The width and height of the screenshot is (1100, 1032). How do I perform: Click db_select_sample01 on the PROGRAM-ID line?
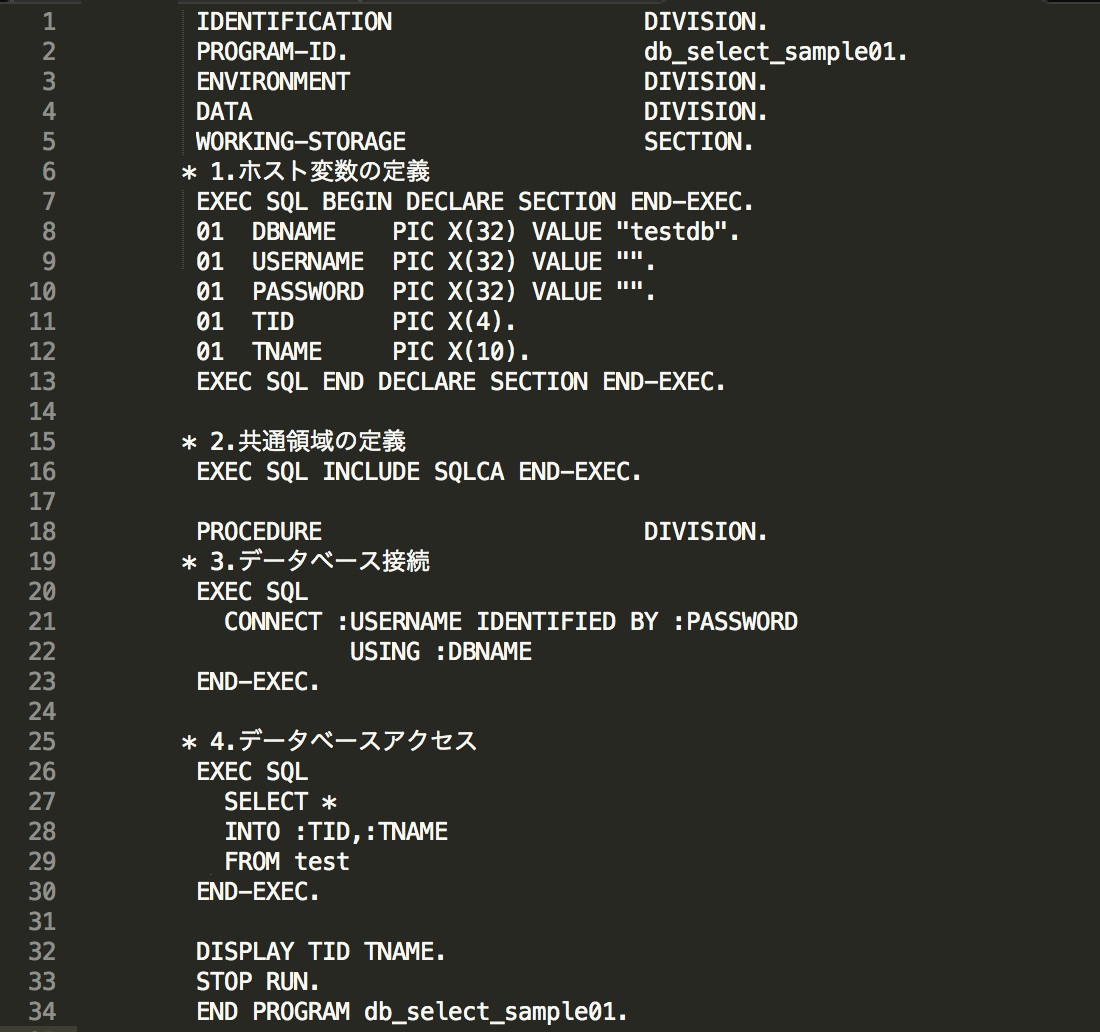(774, 51)
